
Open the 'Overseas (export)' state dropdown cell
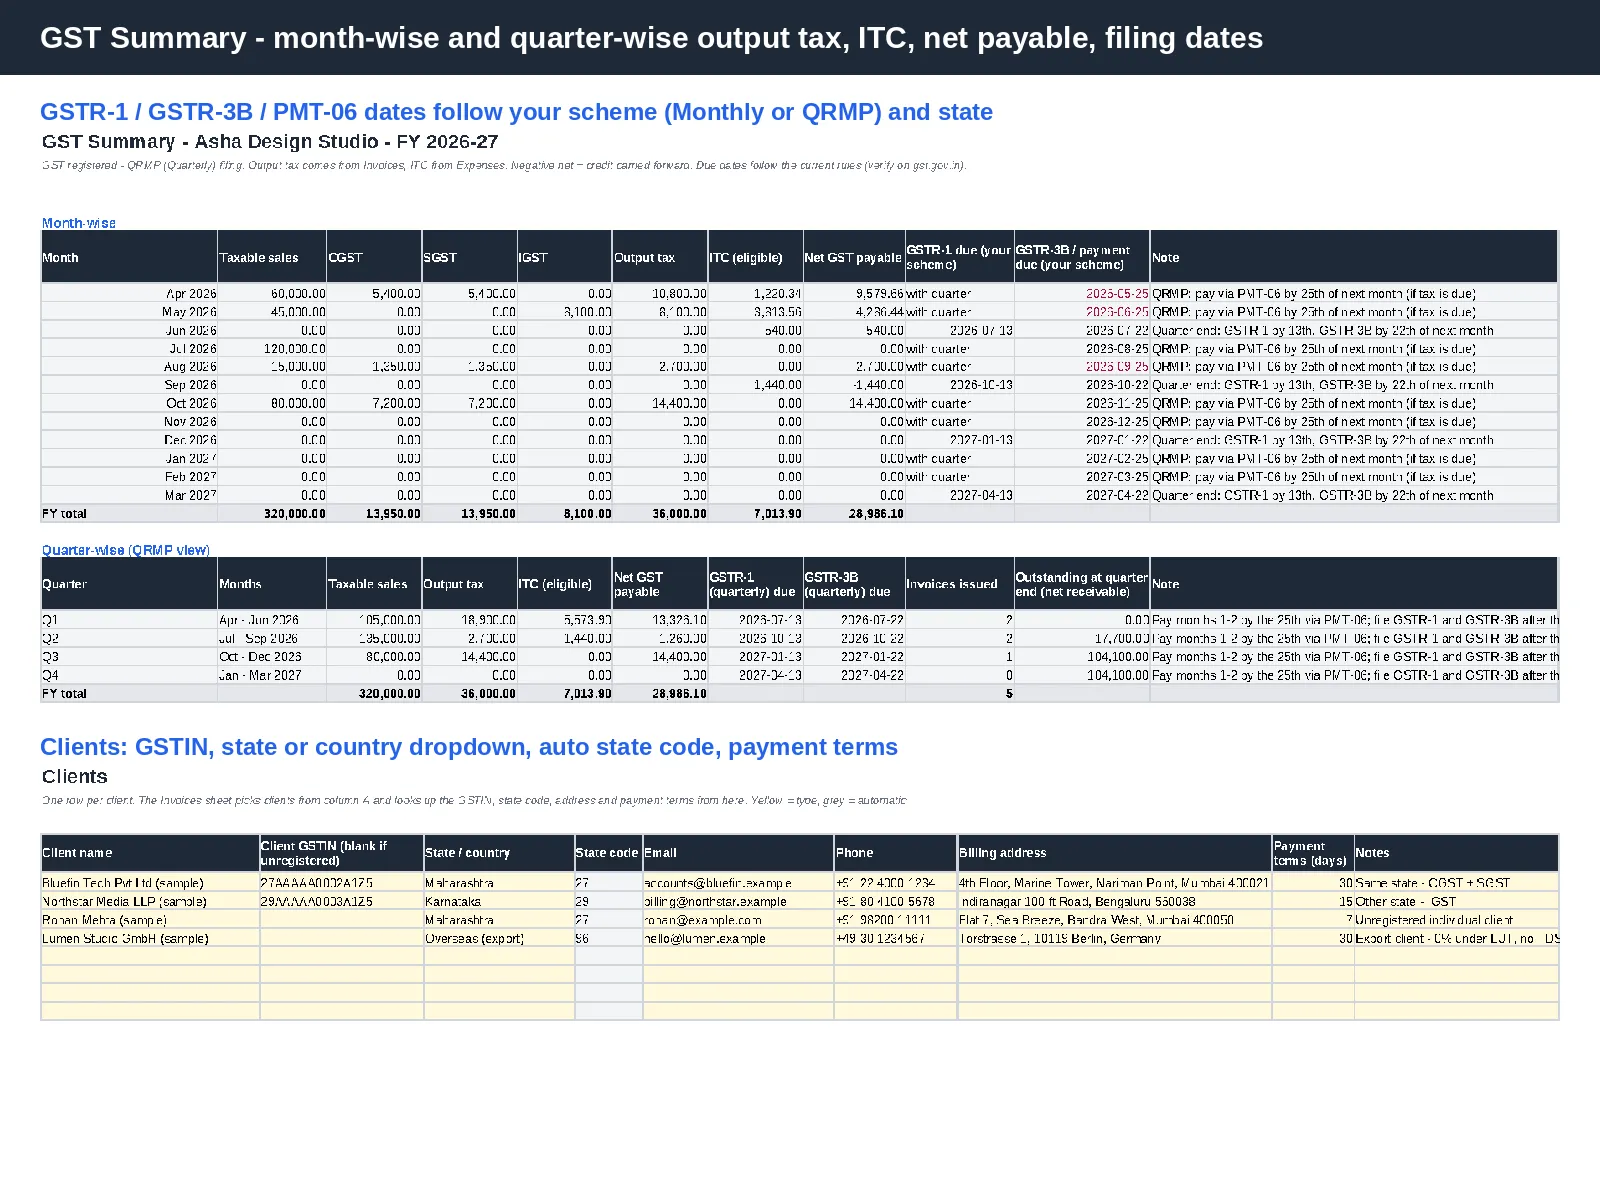[x=499, y=938]
